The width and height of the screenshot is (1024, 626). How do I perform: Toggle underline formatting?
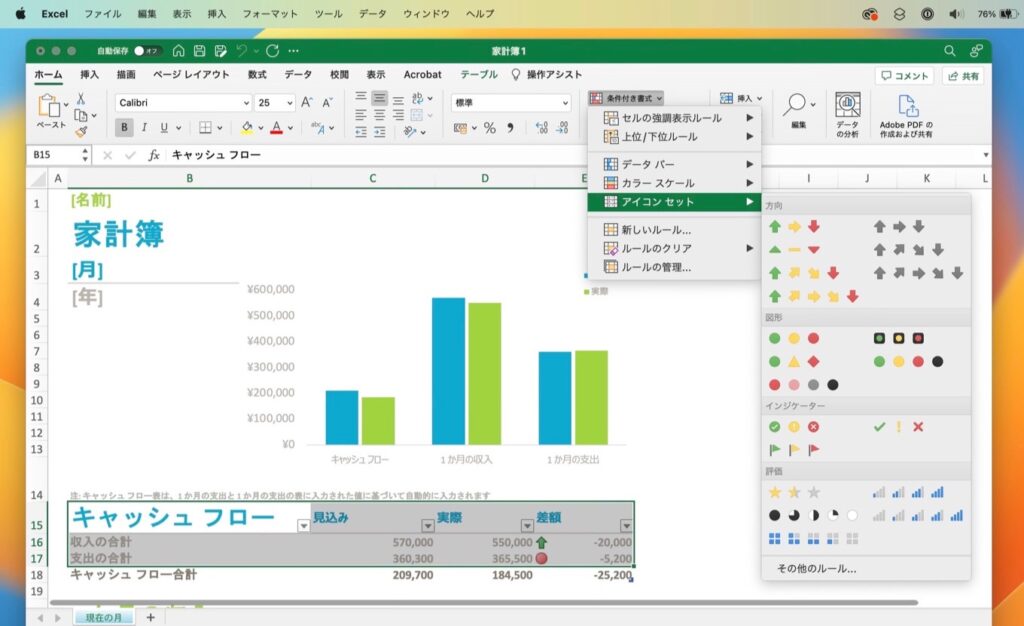tap(163, 128)
